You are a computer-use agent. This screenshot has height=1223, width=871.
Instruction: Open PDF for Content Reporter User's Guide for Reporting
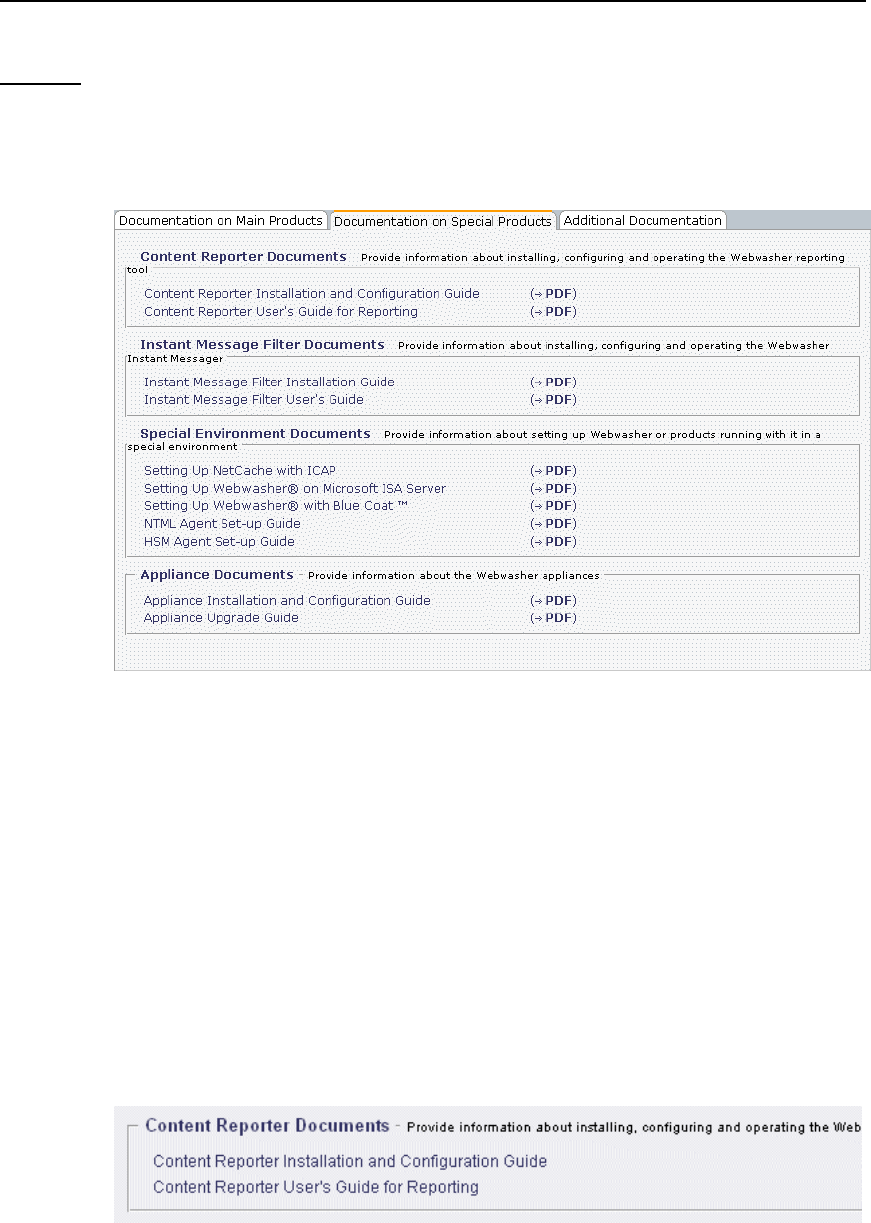click(553, 312)
